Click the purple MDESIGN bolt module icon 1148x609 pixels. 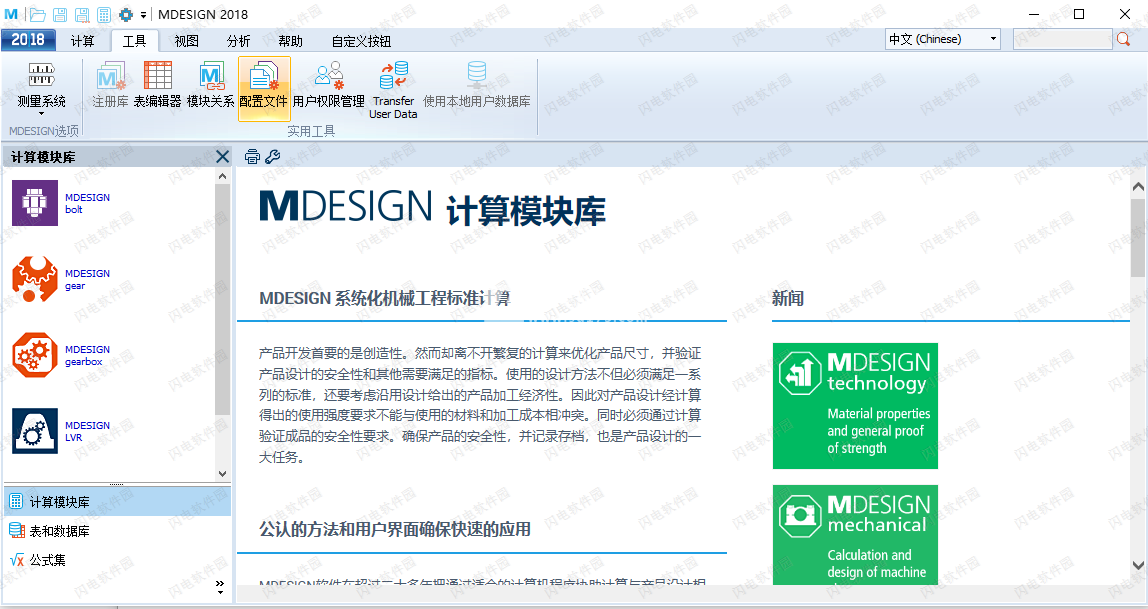(x=34, y=203)
